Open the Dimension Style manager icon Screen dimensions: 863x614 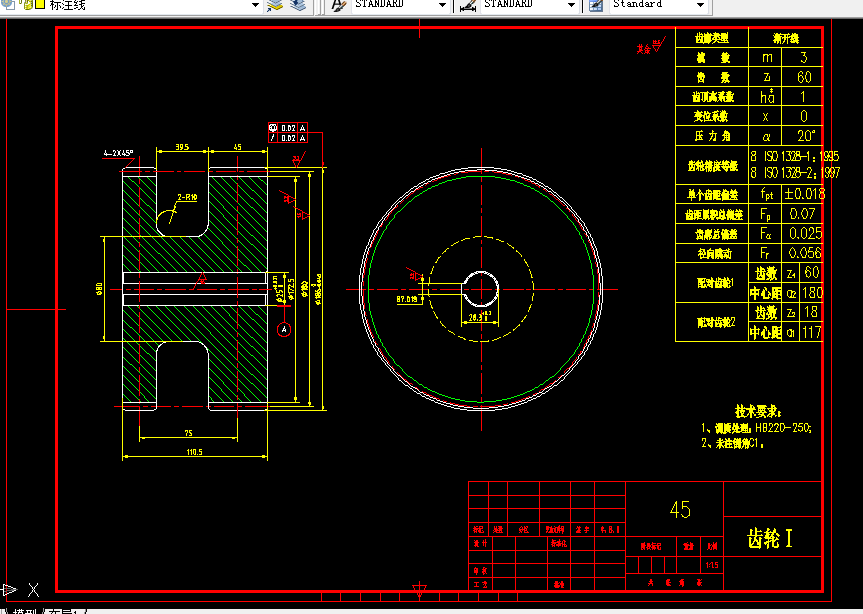(468, 5)
